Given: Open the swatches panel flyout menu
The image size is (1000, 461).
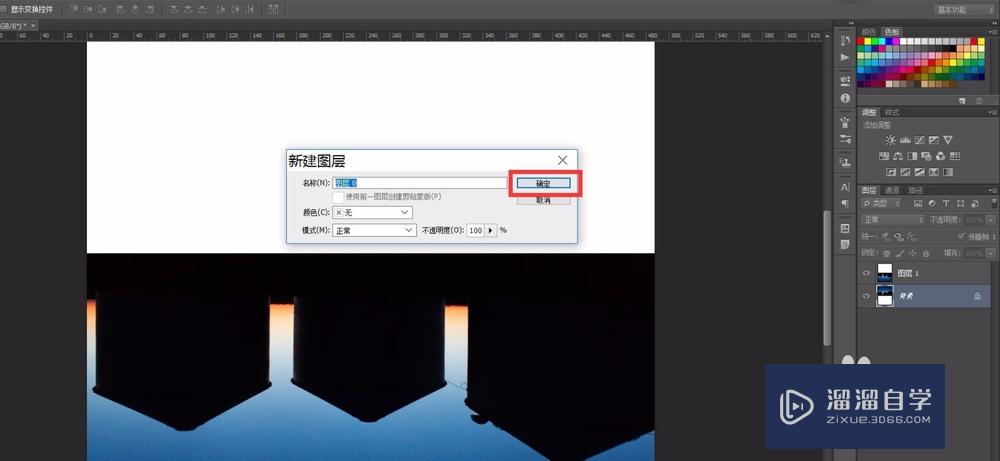Looking at the screenshot, I should coord(994,31).
